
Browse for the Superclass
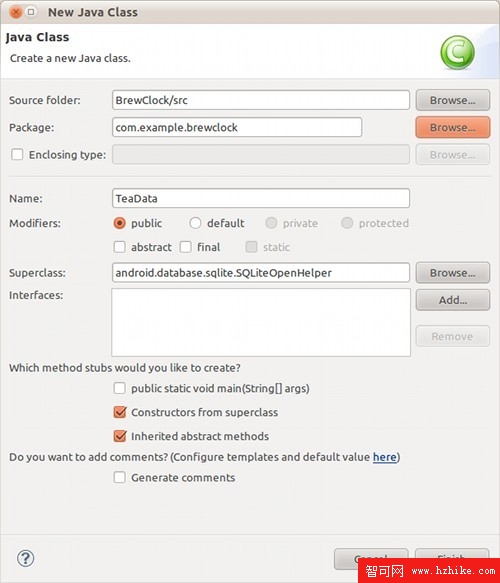pyautogui.click(x=452, y=273)
